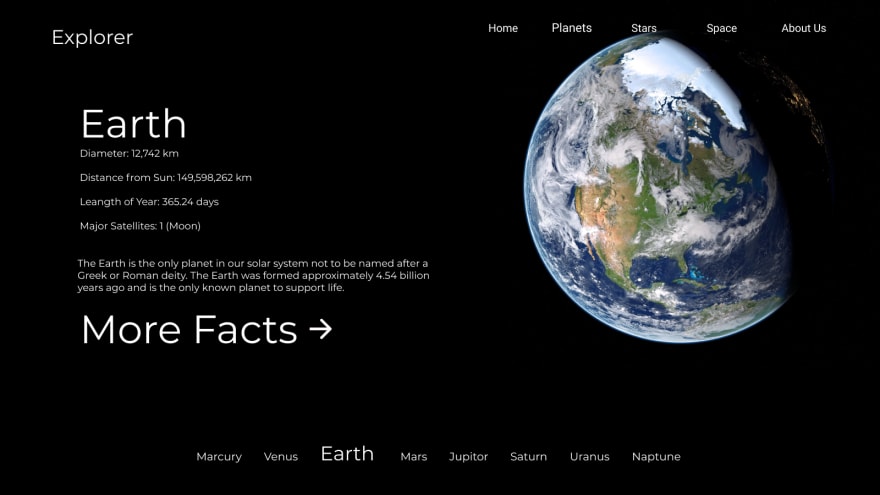Select Jupitor in the planet selector
The image size is (880, 495).
(468, 457)
